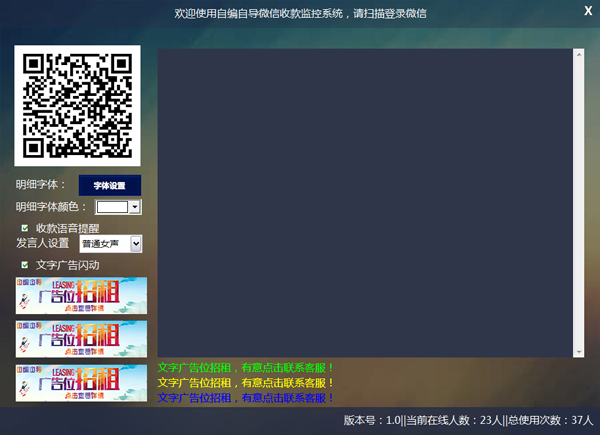This screenshot has height=435, width=600.
Task: Click the 版本号 status bar text
Action: coord(468,420)
